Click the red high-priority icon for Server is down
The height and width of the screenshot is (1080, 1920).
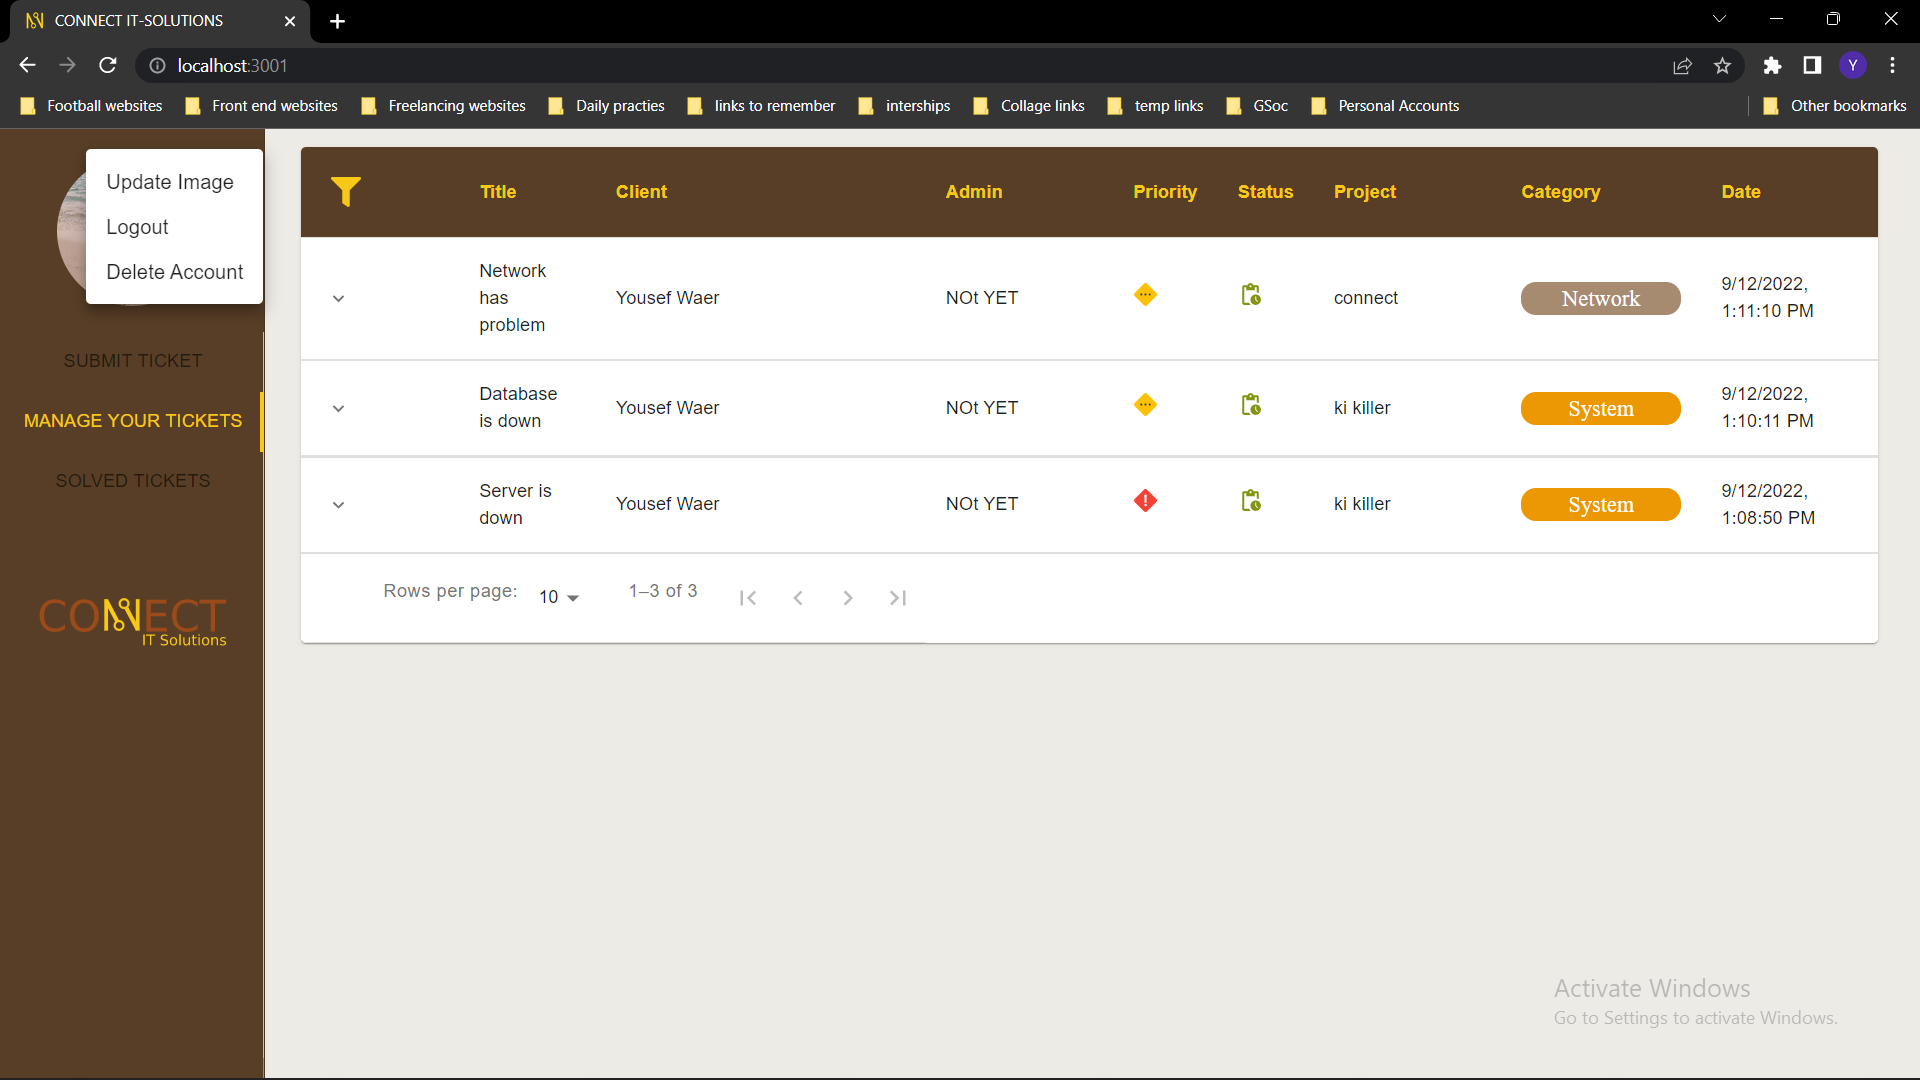point(1145,501)
